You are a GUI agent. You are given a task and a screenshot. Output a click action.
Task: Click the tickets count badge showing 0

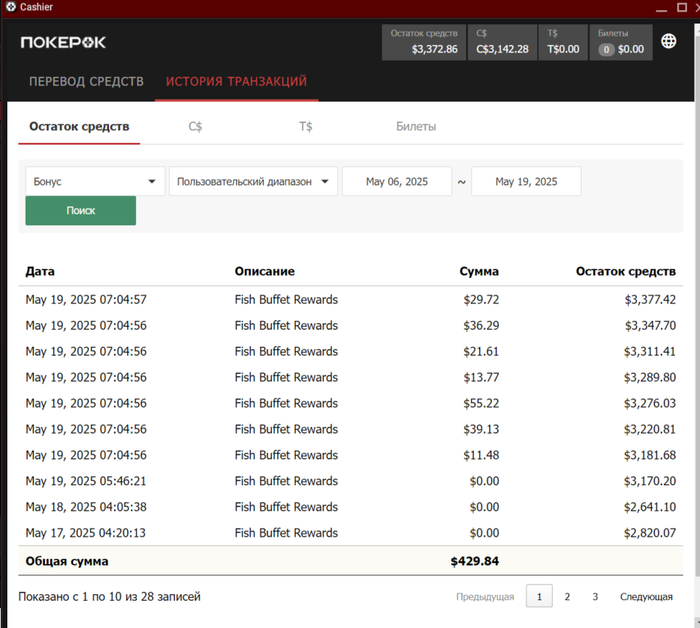point(606,50)
